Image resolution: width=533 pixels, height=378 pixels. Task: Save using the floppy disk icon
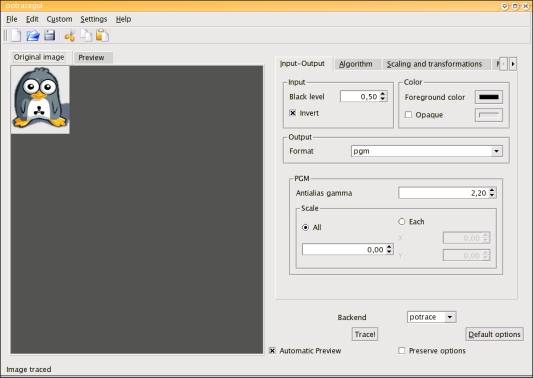click(x=50, y=35)
